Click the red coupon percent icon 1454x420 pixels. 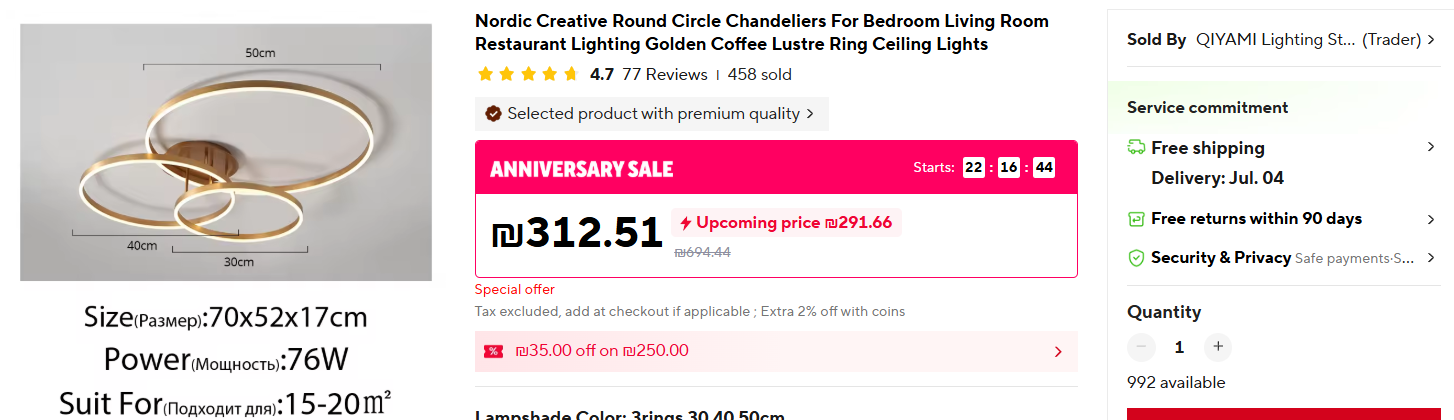(x=493, y=351)
